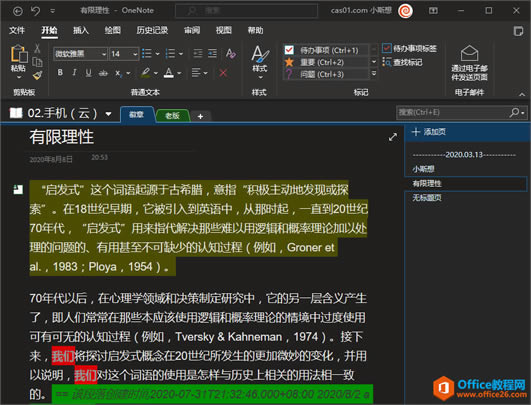Select the 待办事项 (Ctrl+1) tag
Image resolution: width=531 pixels, height=405 pixels.
(x=326, y=50)
